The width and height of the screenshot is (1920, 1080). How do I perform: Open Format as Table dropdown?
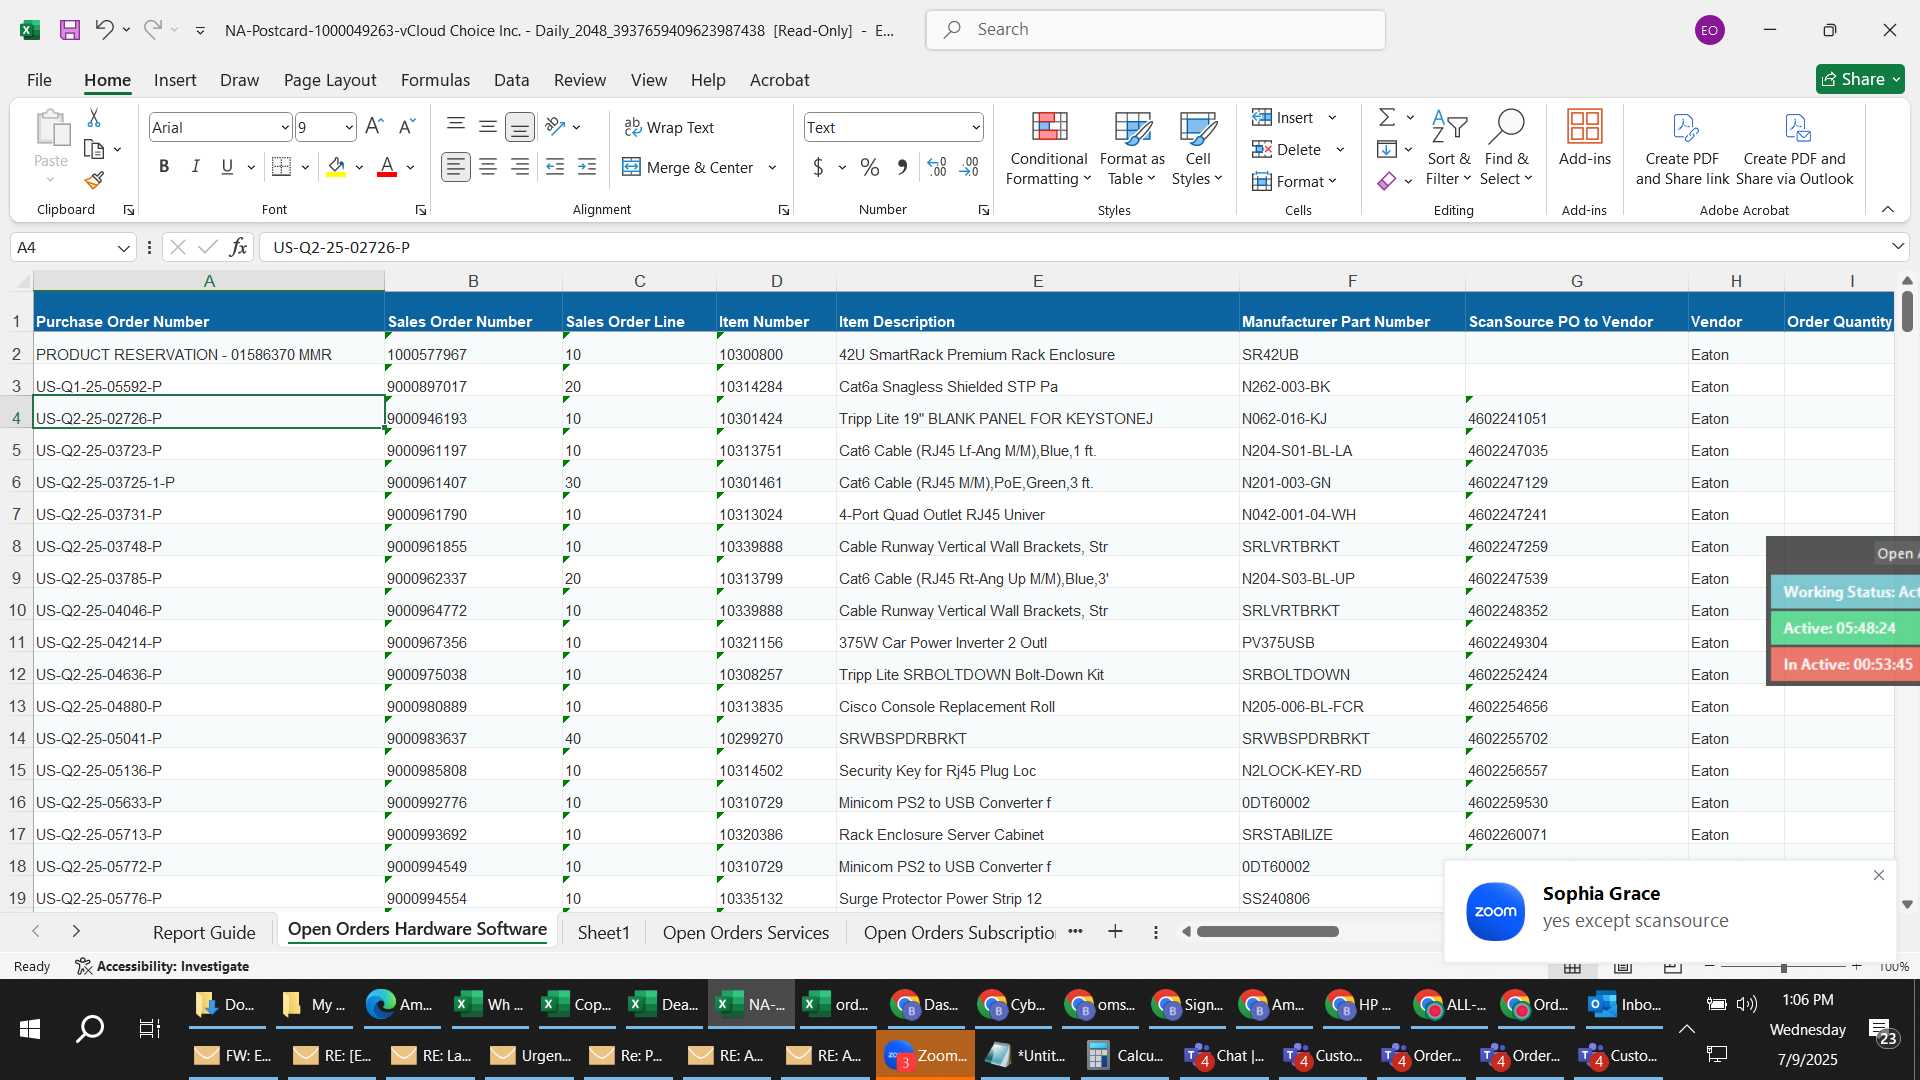[1132, 148]
